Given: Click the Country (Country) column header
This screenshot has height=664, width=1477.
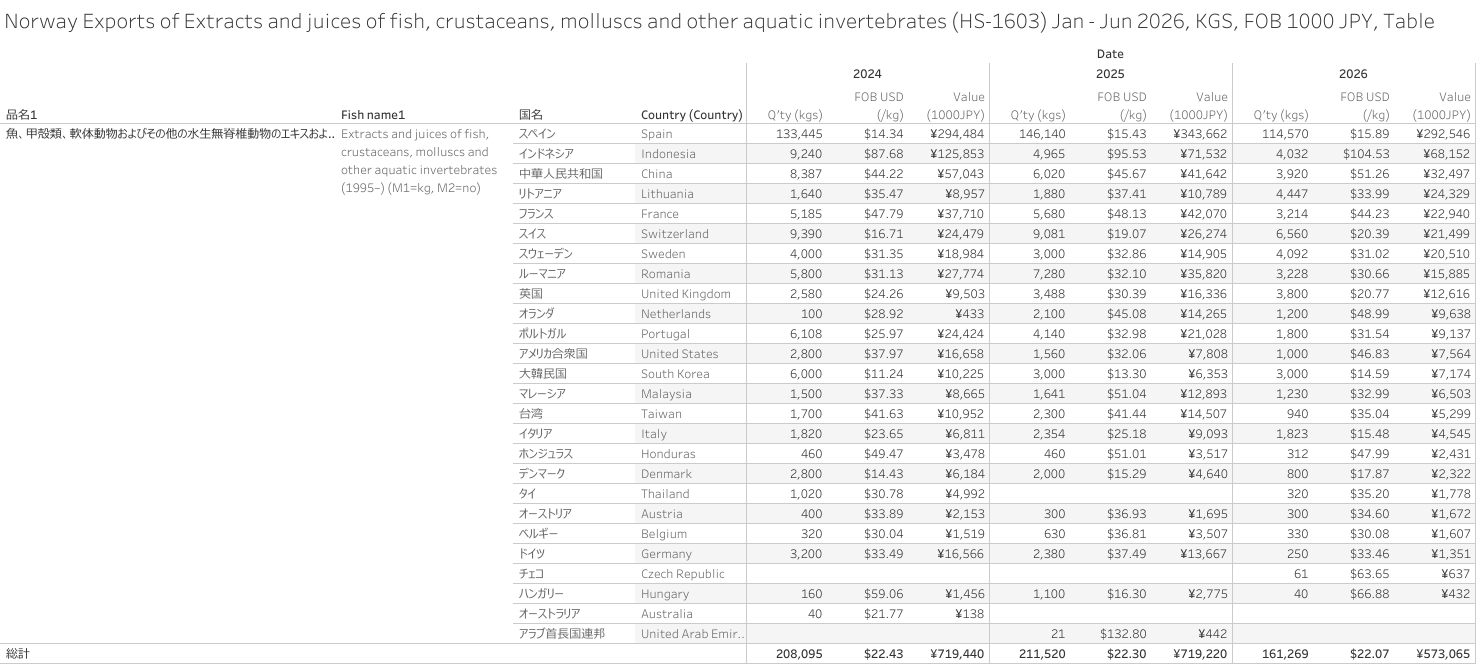Looking at the screenshot, I should pos(691,114).
